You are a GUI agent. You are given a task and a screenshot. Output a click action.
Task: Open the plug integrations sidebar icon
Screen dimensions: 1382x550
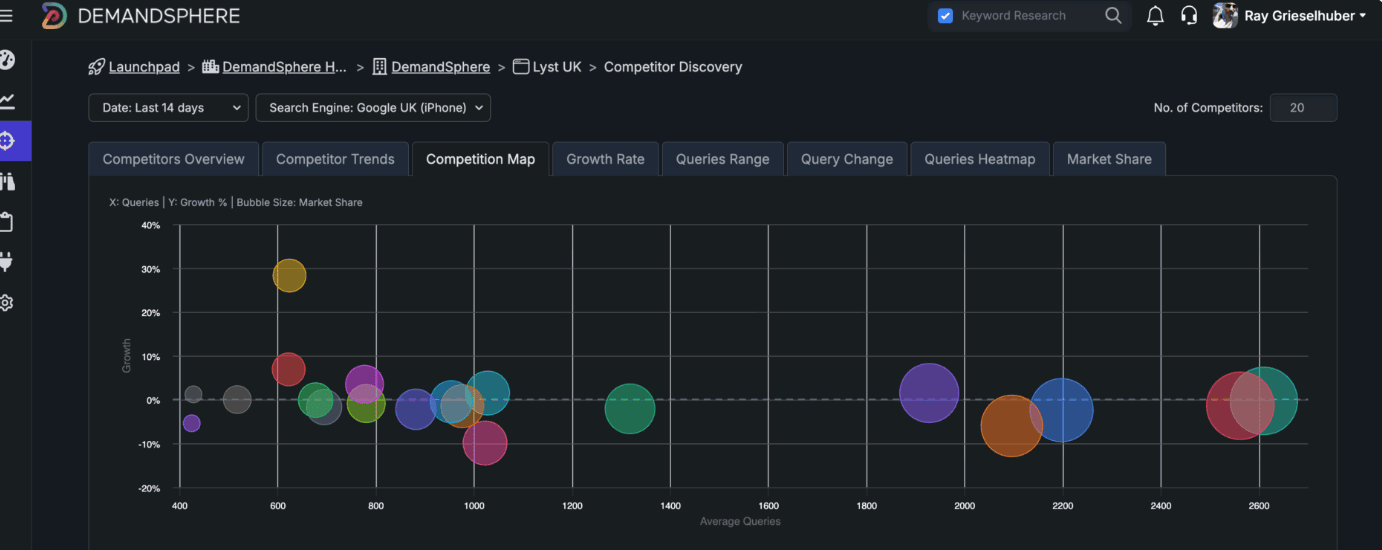point(7,262)
